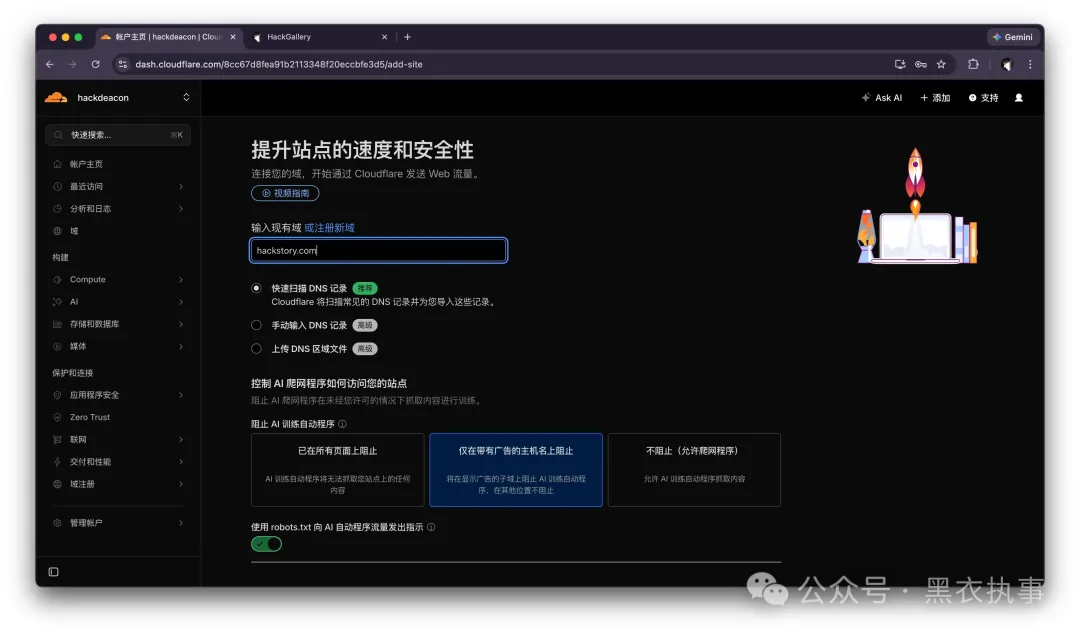This screenshot has width=1080, height=634.
Task: Select the 帐户主页 hackdeacon browser tab
Action: point(167,37)
